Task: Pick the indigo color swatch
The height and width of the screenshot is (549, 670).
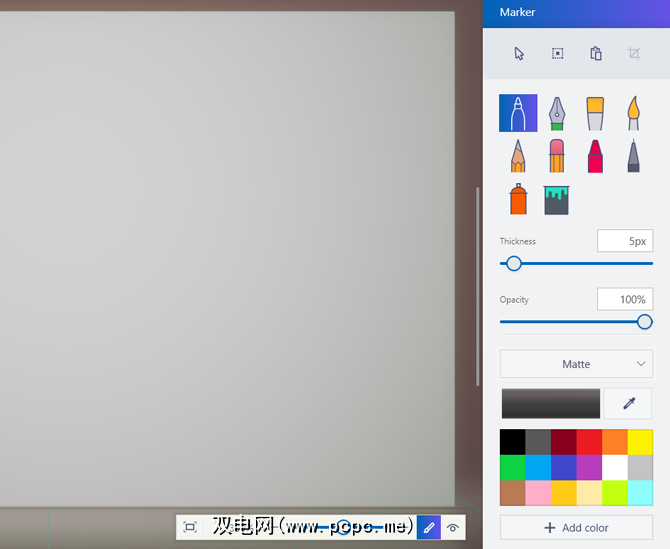Action: coord(564,468)
